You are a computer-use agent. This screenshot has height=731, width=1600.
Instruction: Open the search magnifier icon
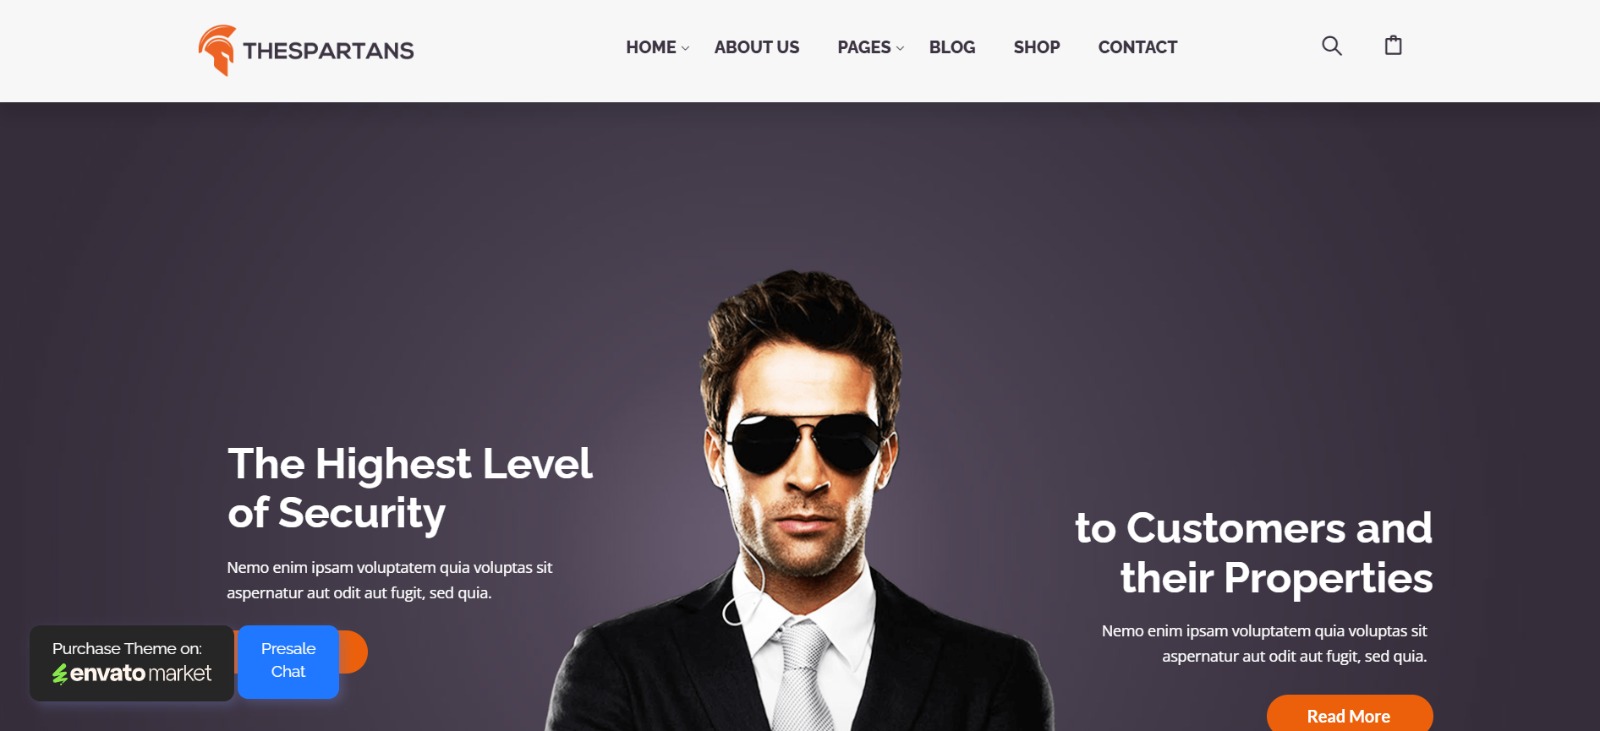pyautogui.click(x=1331, y=46)
